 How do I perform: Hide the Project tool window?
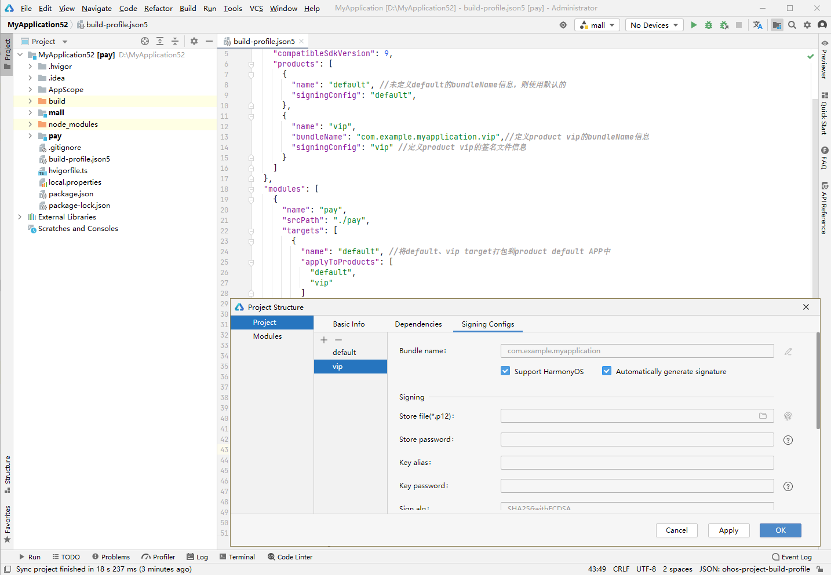tap(209, 41)
